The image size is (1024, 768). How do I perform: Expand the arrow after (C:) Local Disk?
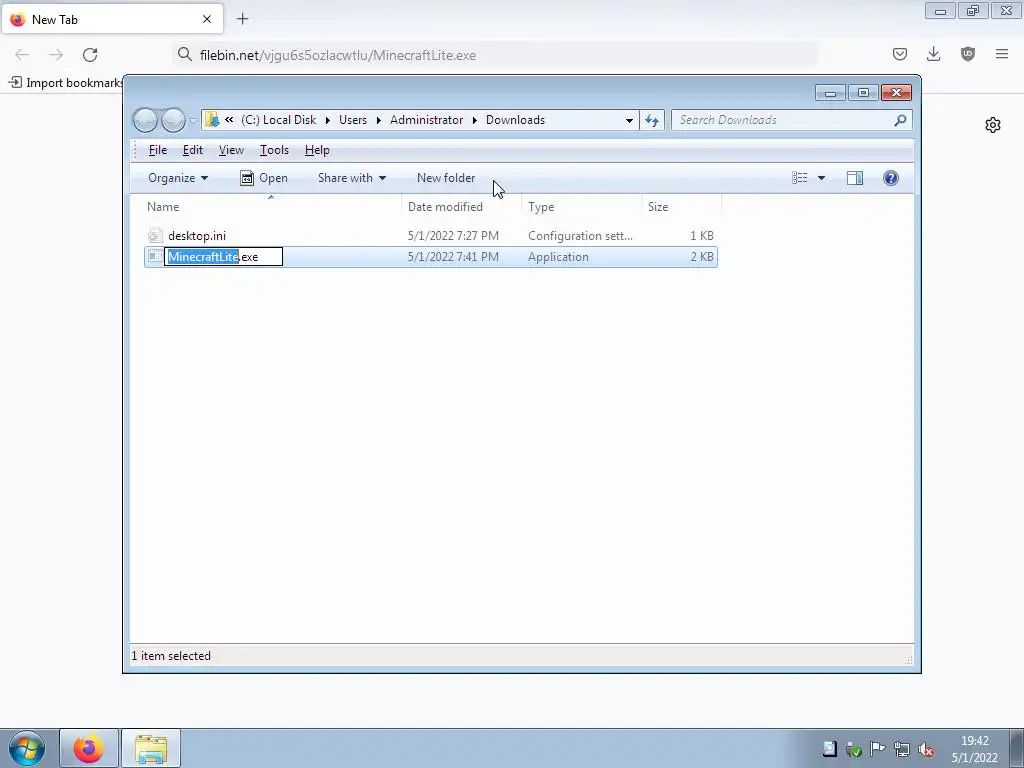click(x=327, y=120)
